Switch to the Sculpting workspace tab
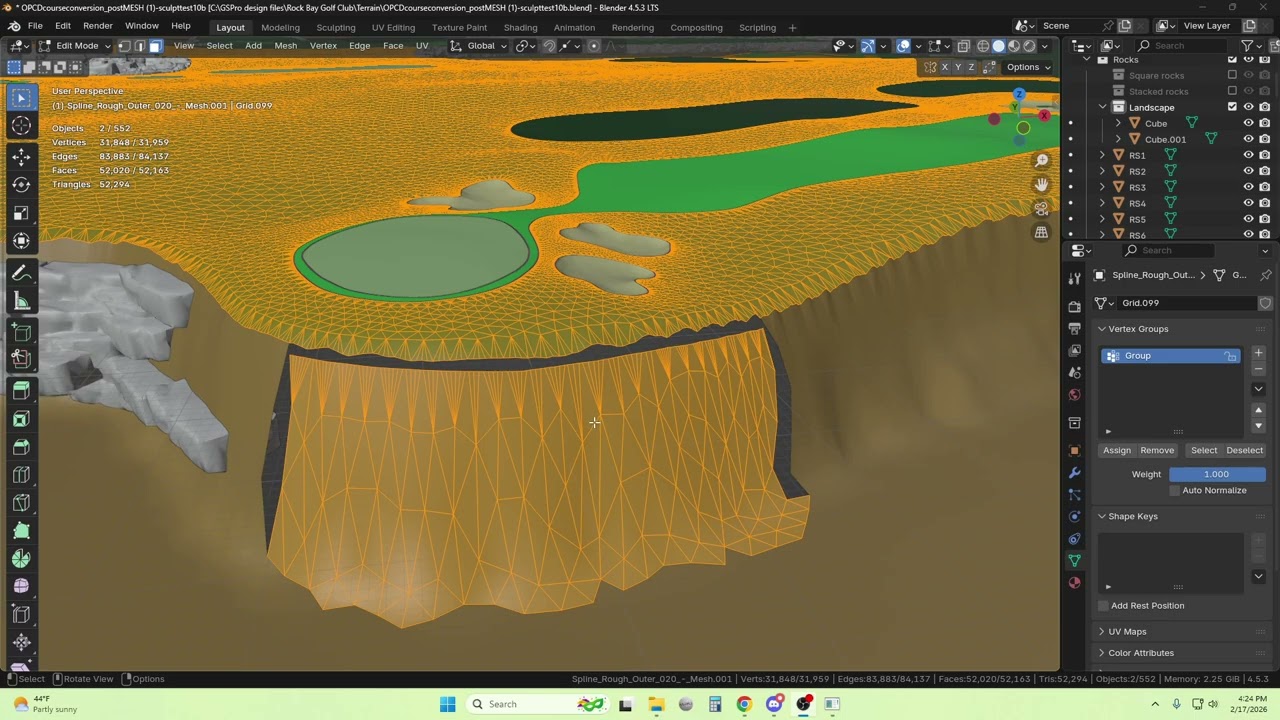Viewport: 1280px width, 720px height. coord(336,27)
